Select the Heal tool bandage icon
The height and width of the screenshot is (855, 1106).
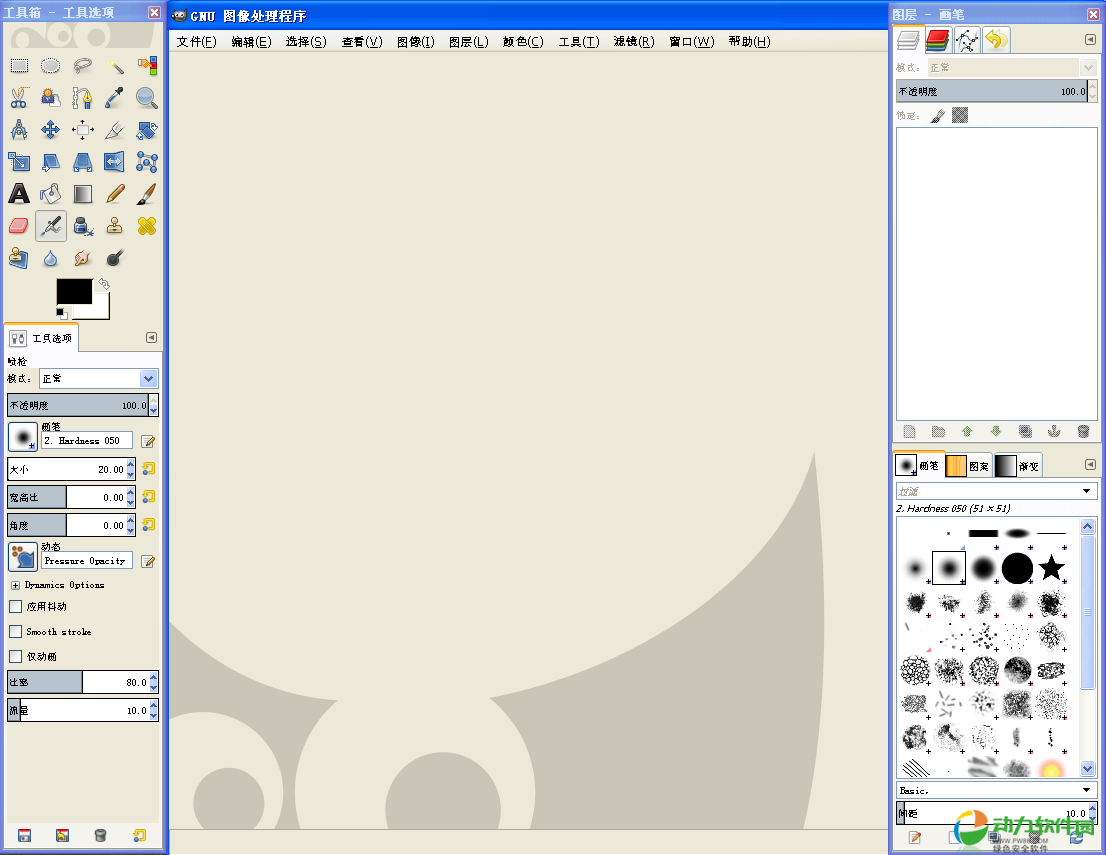coord(147,226)
